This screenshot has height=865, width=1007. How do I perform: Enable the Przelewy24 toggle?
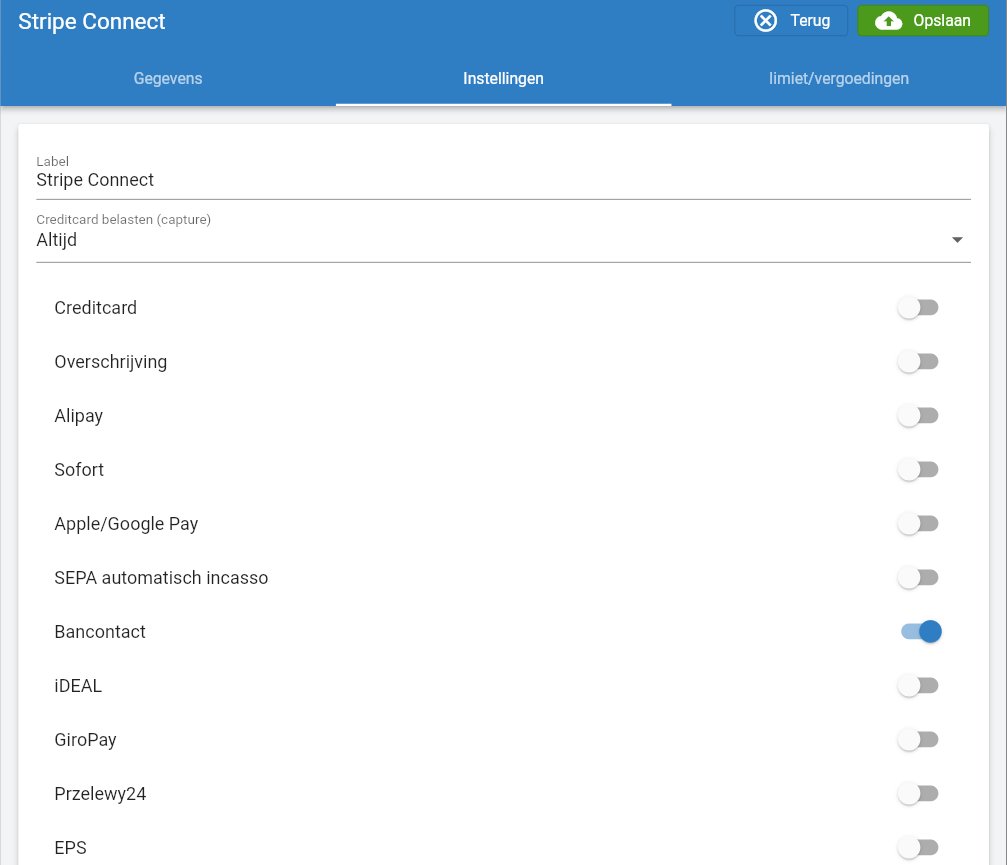point(918,793)
